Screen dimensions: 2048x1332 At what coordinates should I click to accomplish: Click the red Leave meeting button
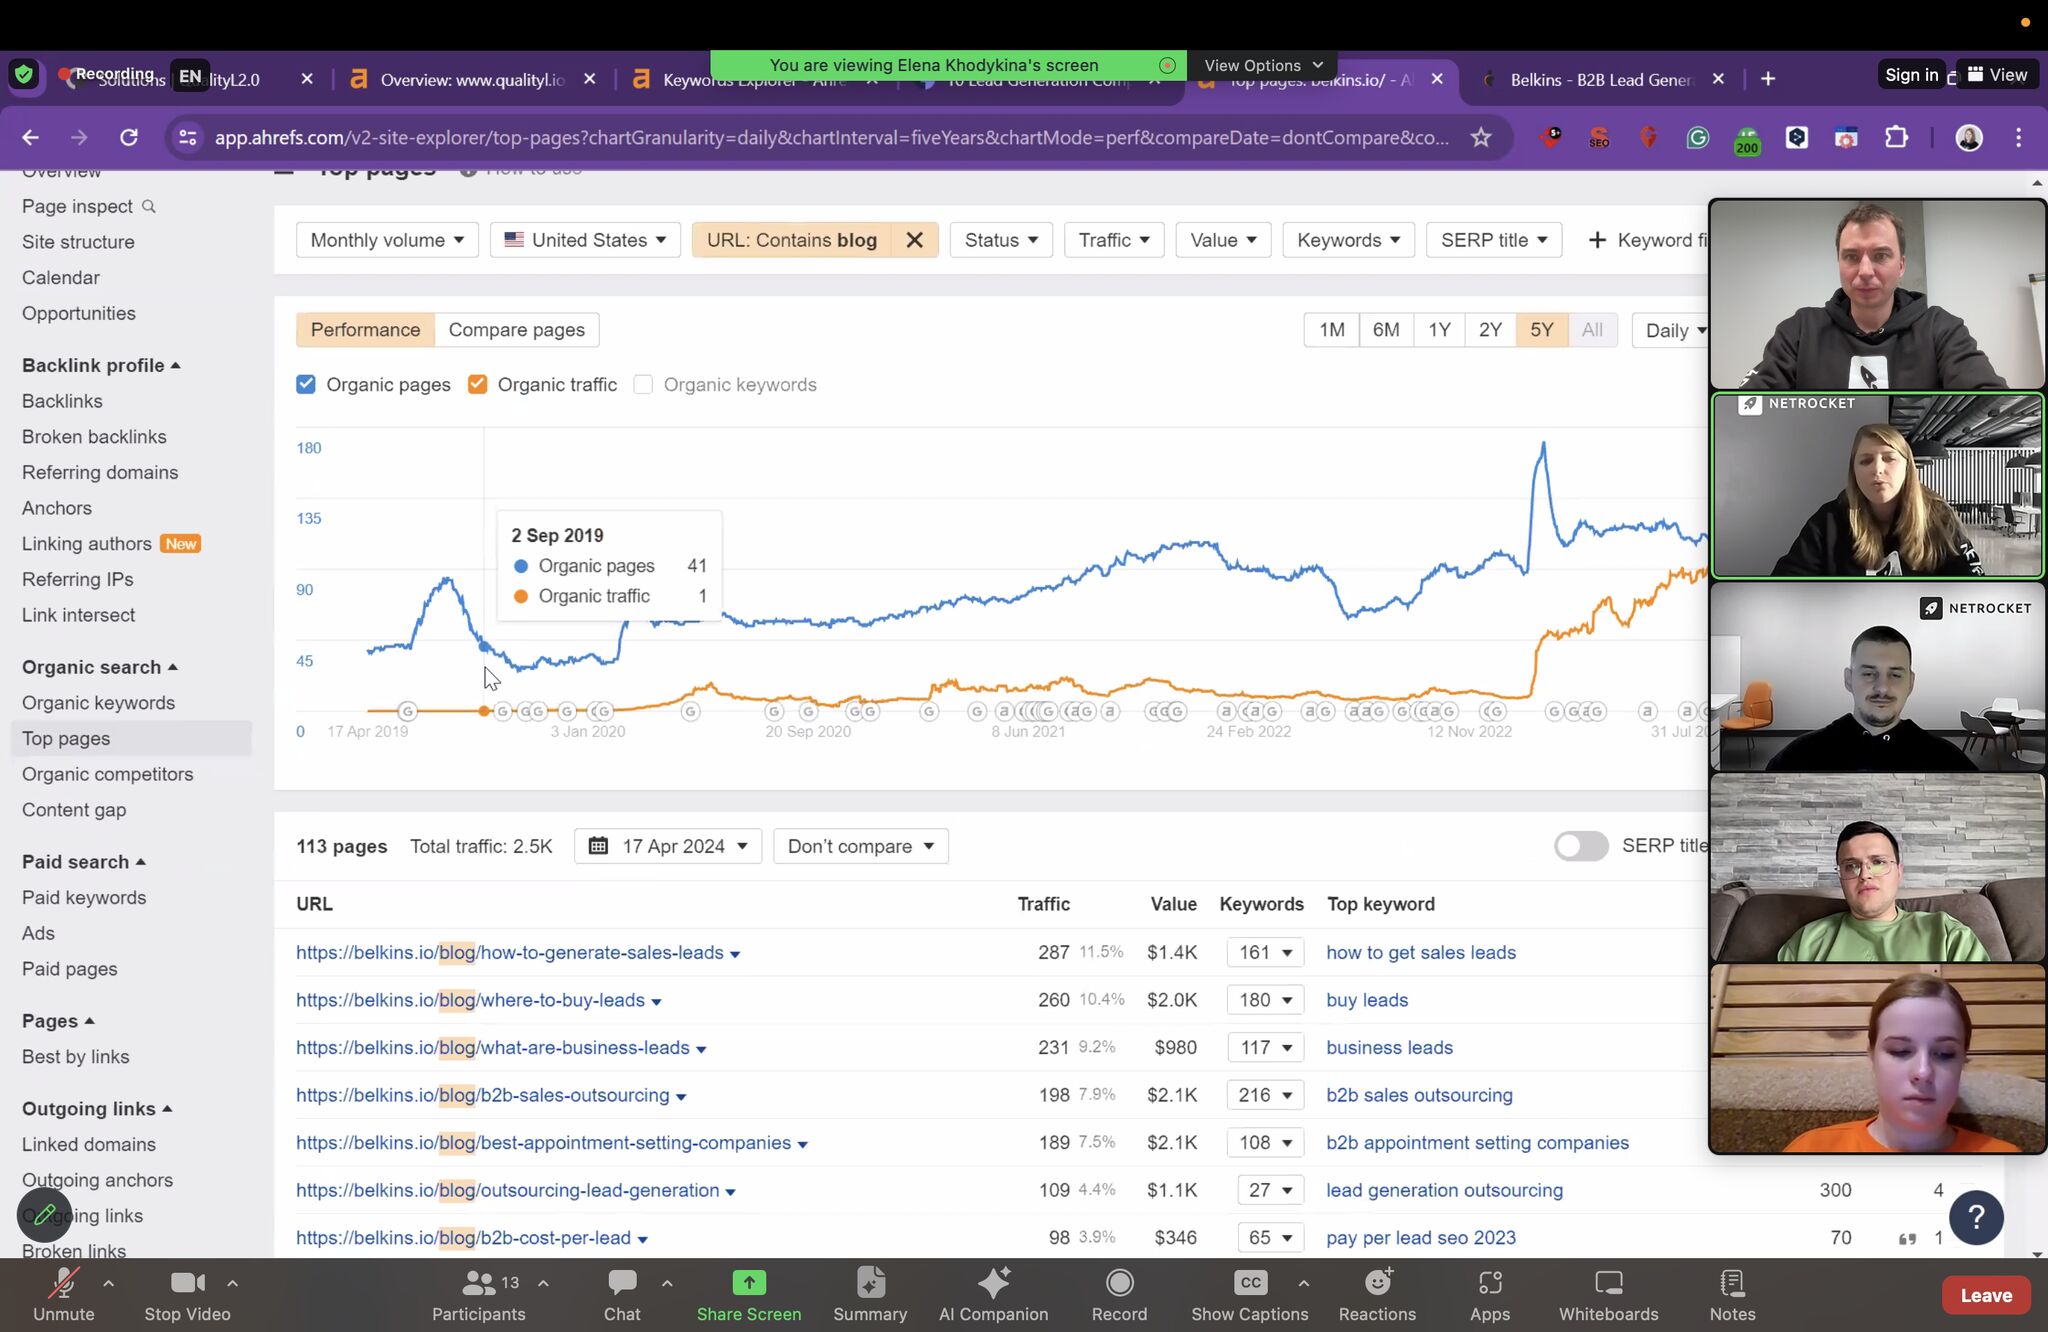(x=1985, y=1295)
